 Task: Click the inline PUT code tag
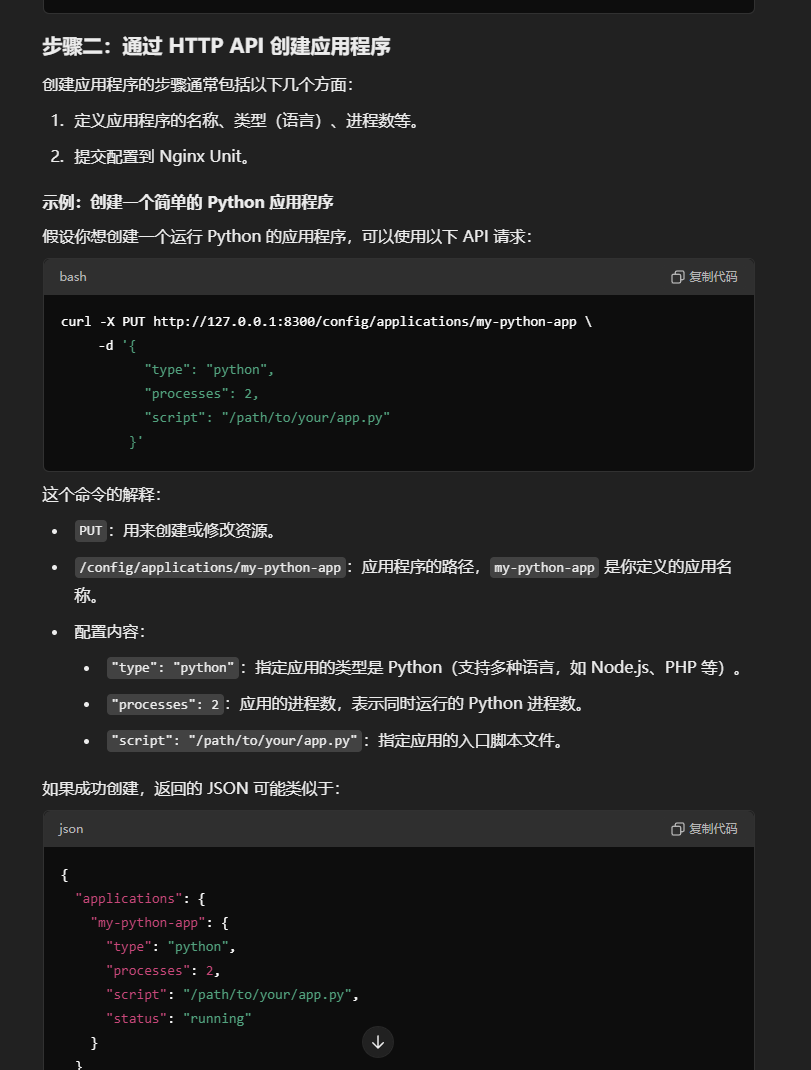(x=91, y=531)
